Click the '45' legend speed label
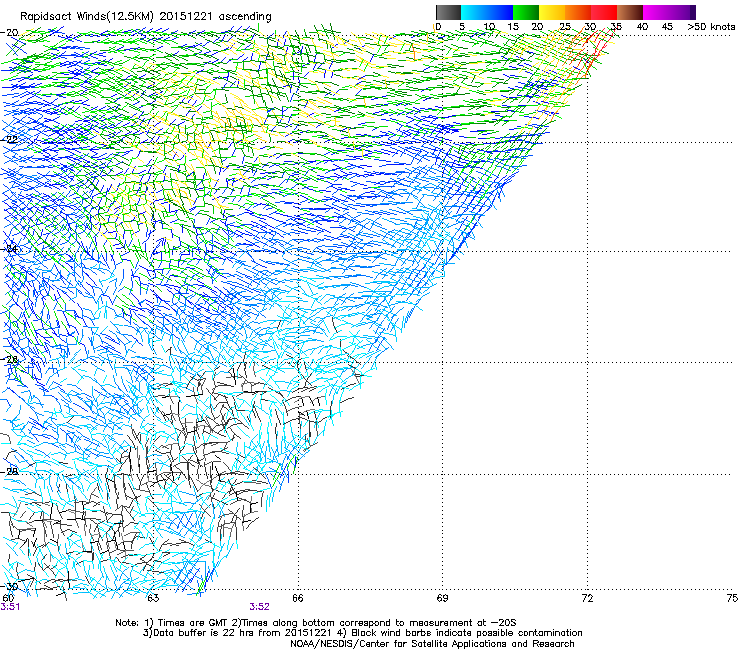Viewport: 740px width, 650px height. tap(667, 27)
